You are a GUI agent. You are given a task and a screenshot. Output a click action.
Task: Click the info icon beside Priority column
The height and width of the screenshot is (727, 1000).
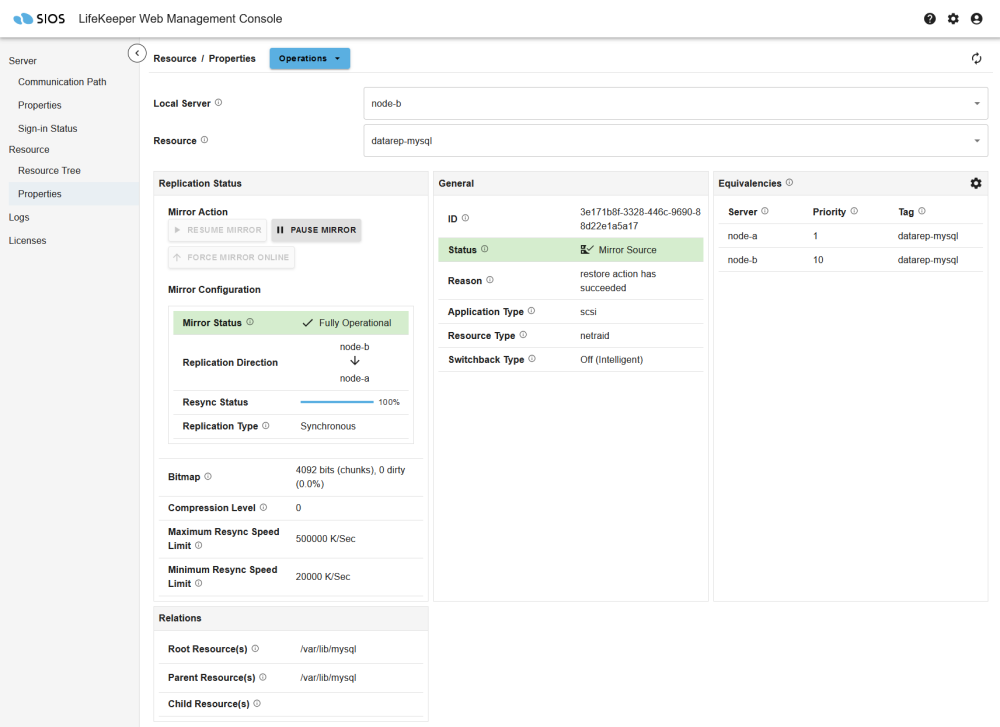(x=854, y=211)
